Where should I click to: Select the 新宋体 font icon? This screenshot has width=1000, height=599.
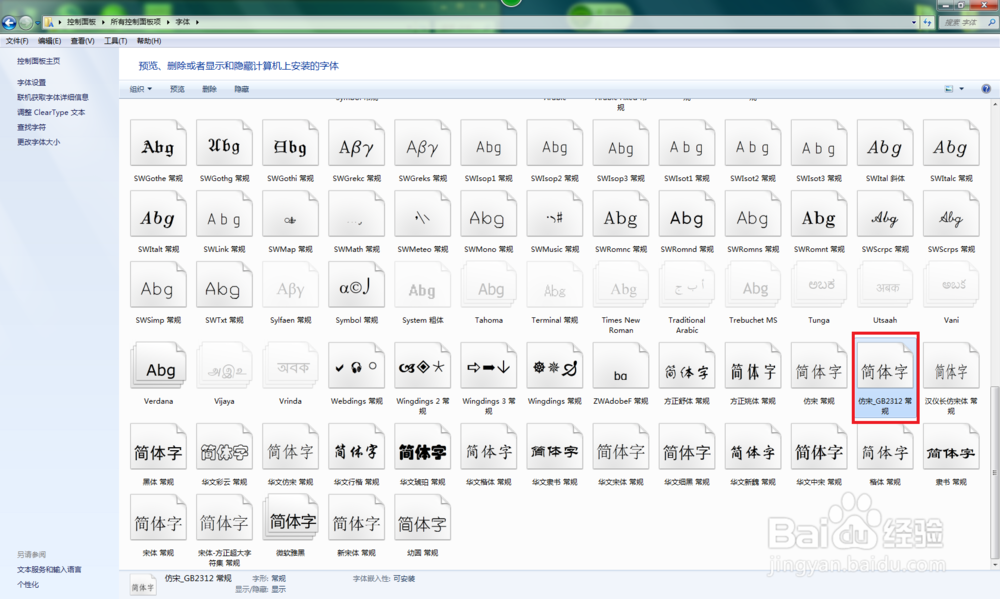[x=357, y=517]
